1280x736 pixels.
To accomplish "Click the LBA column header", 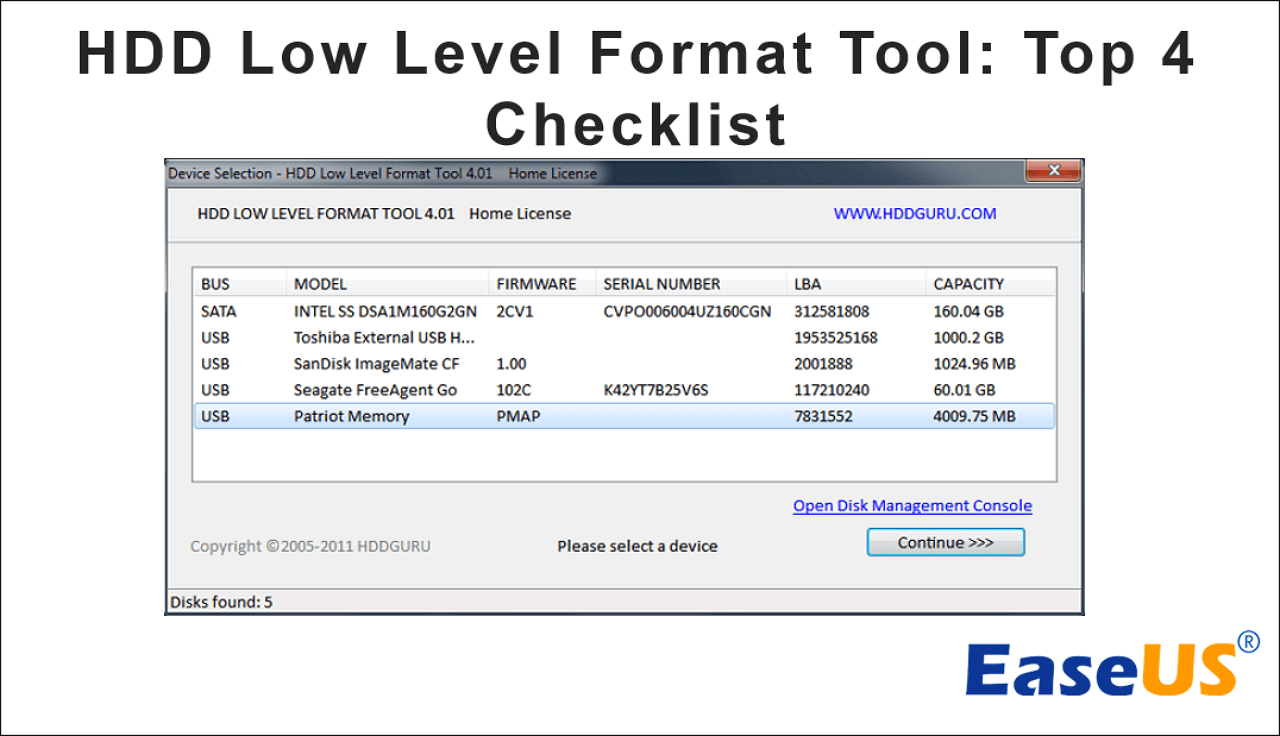I will click(x=855, y=284).
